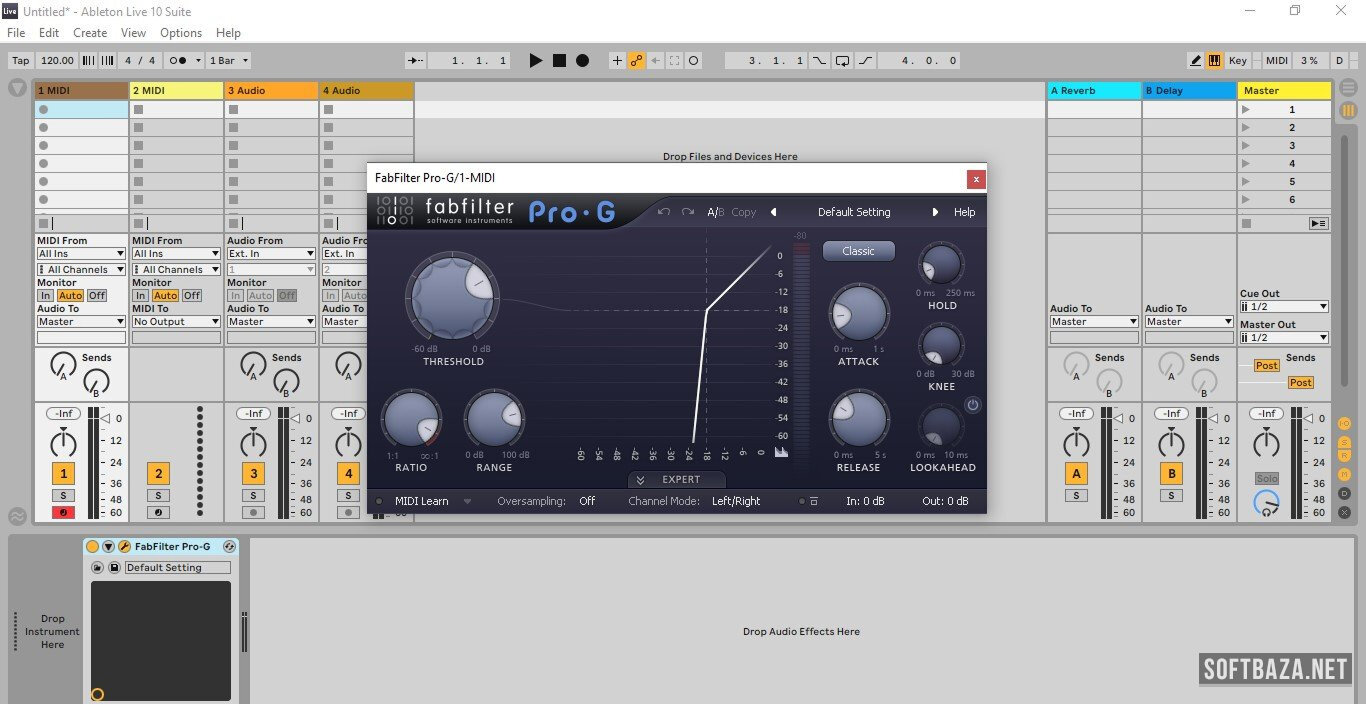This screenshot has width=1366, height=704.
Task: Toggle the Loop switch in transport
Action: [842, 60]
